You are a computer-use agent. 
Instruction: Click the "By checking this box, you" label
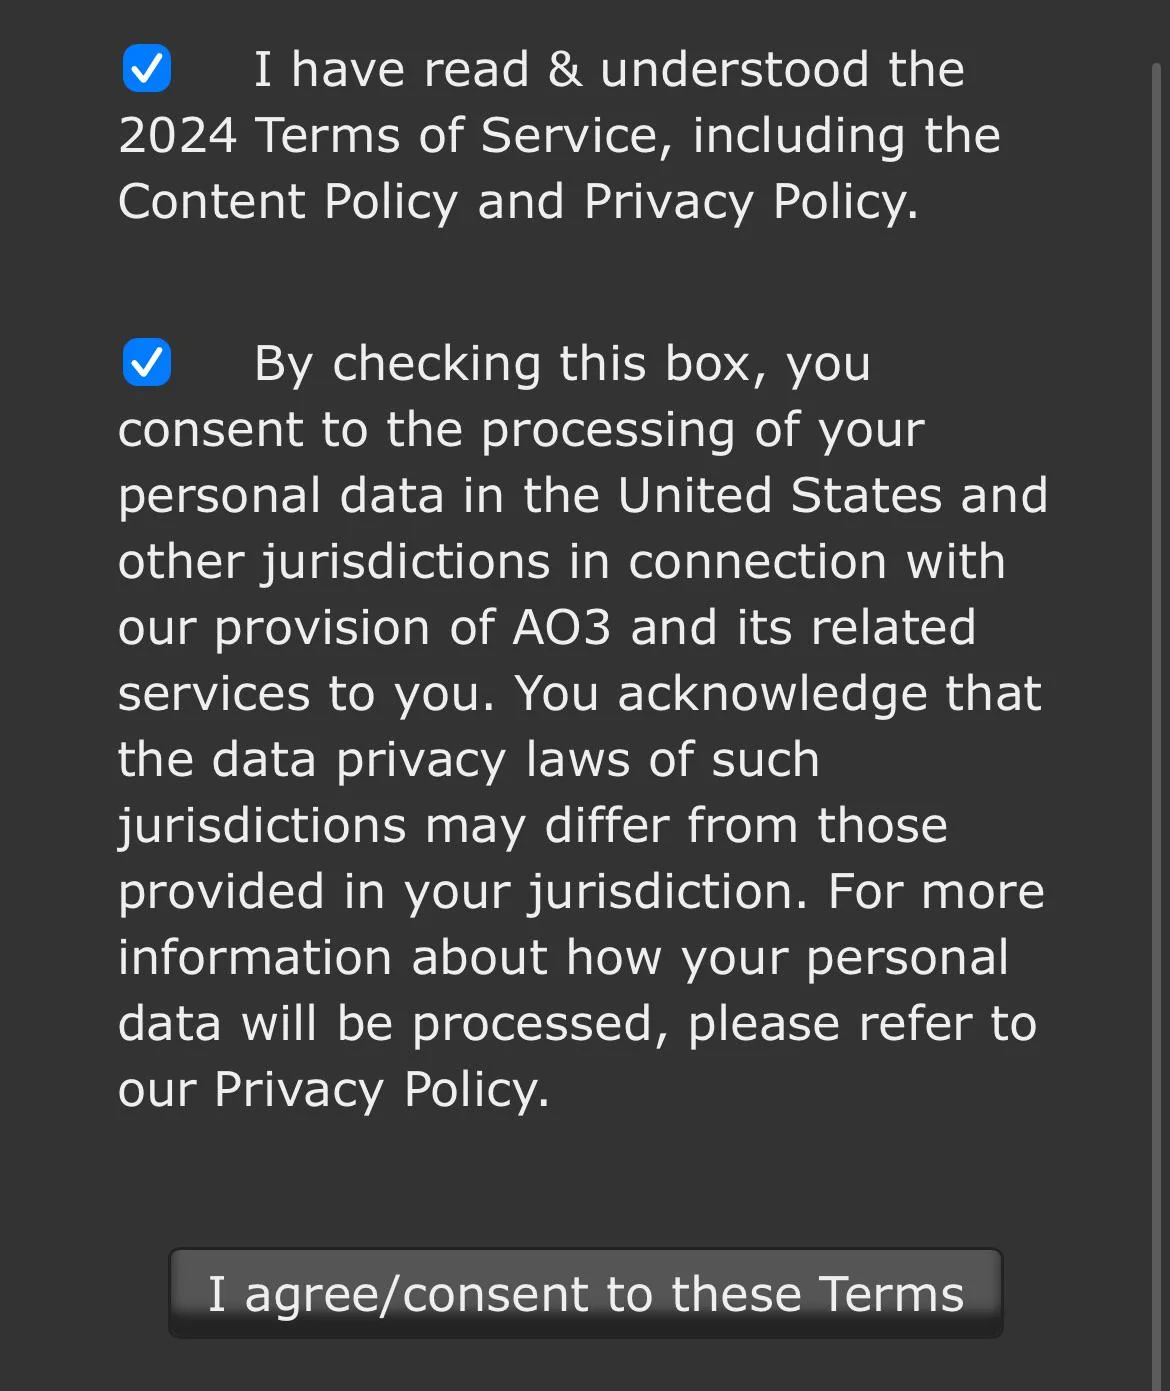coord(561,364)
